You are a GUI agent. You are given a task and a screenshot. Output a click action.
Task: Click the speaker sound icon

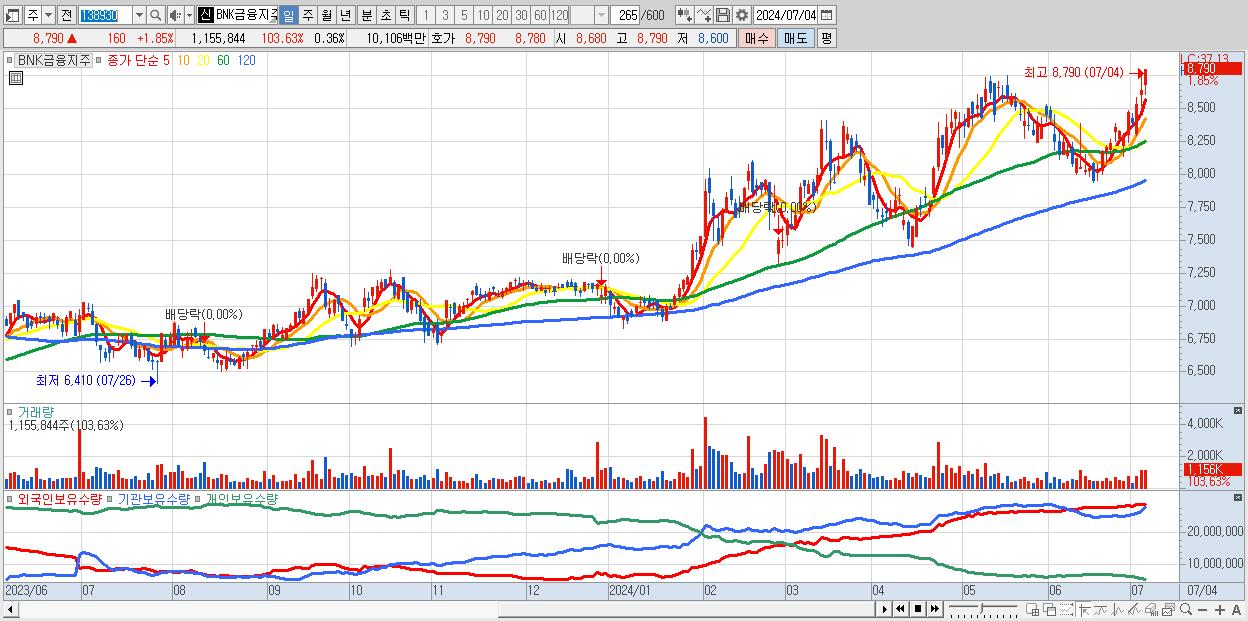pyautogui.click(x=175, y=15)
